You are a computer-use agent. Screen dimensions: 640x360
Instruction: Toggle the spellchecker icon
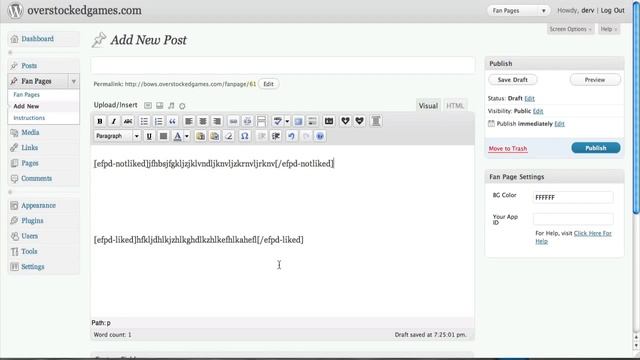coord(278,121)
